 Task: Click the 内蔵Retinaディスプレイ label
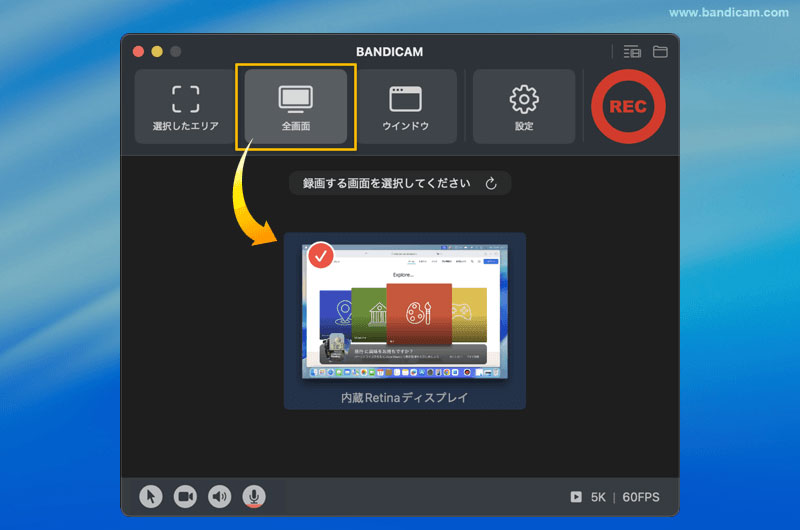[405, 398]
